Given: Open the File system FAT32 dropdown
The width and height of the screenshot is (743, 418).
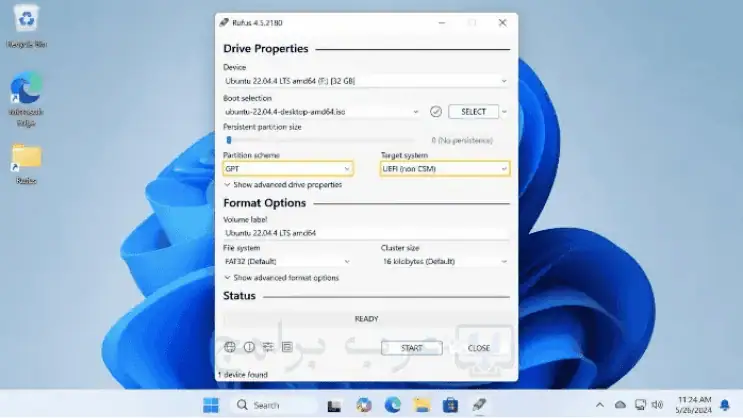Looking at the screenshot, I should (x=288, y=261).
